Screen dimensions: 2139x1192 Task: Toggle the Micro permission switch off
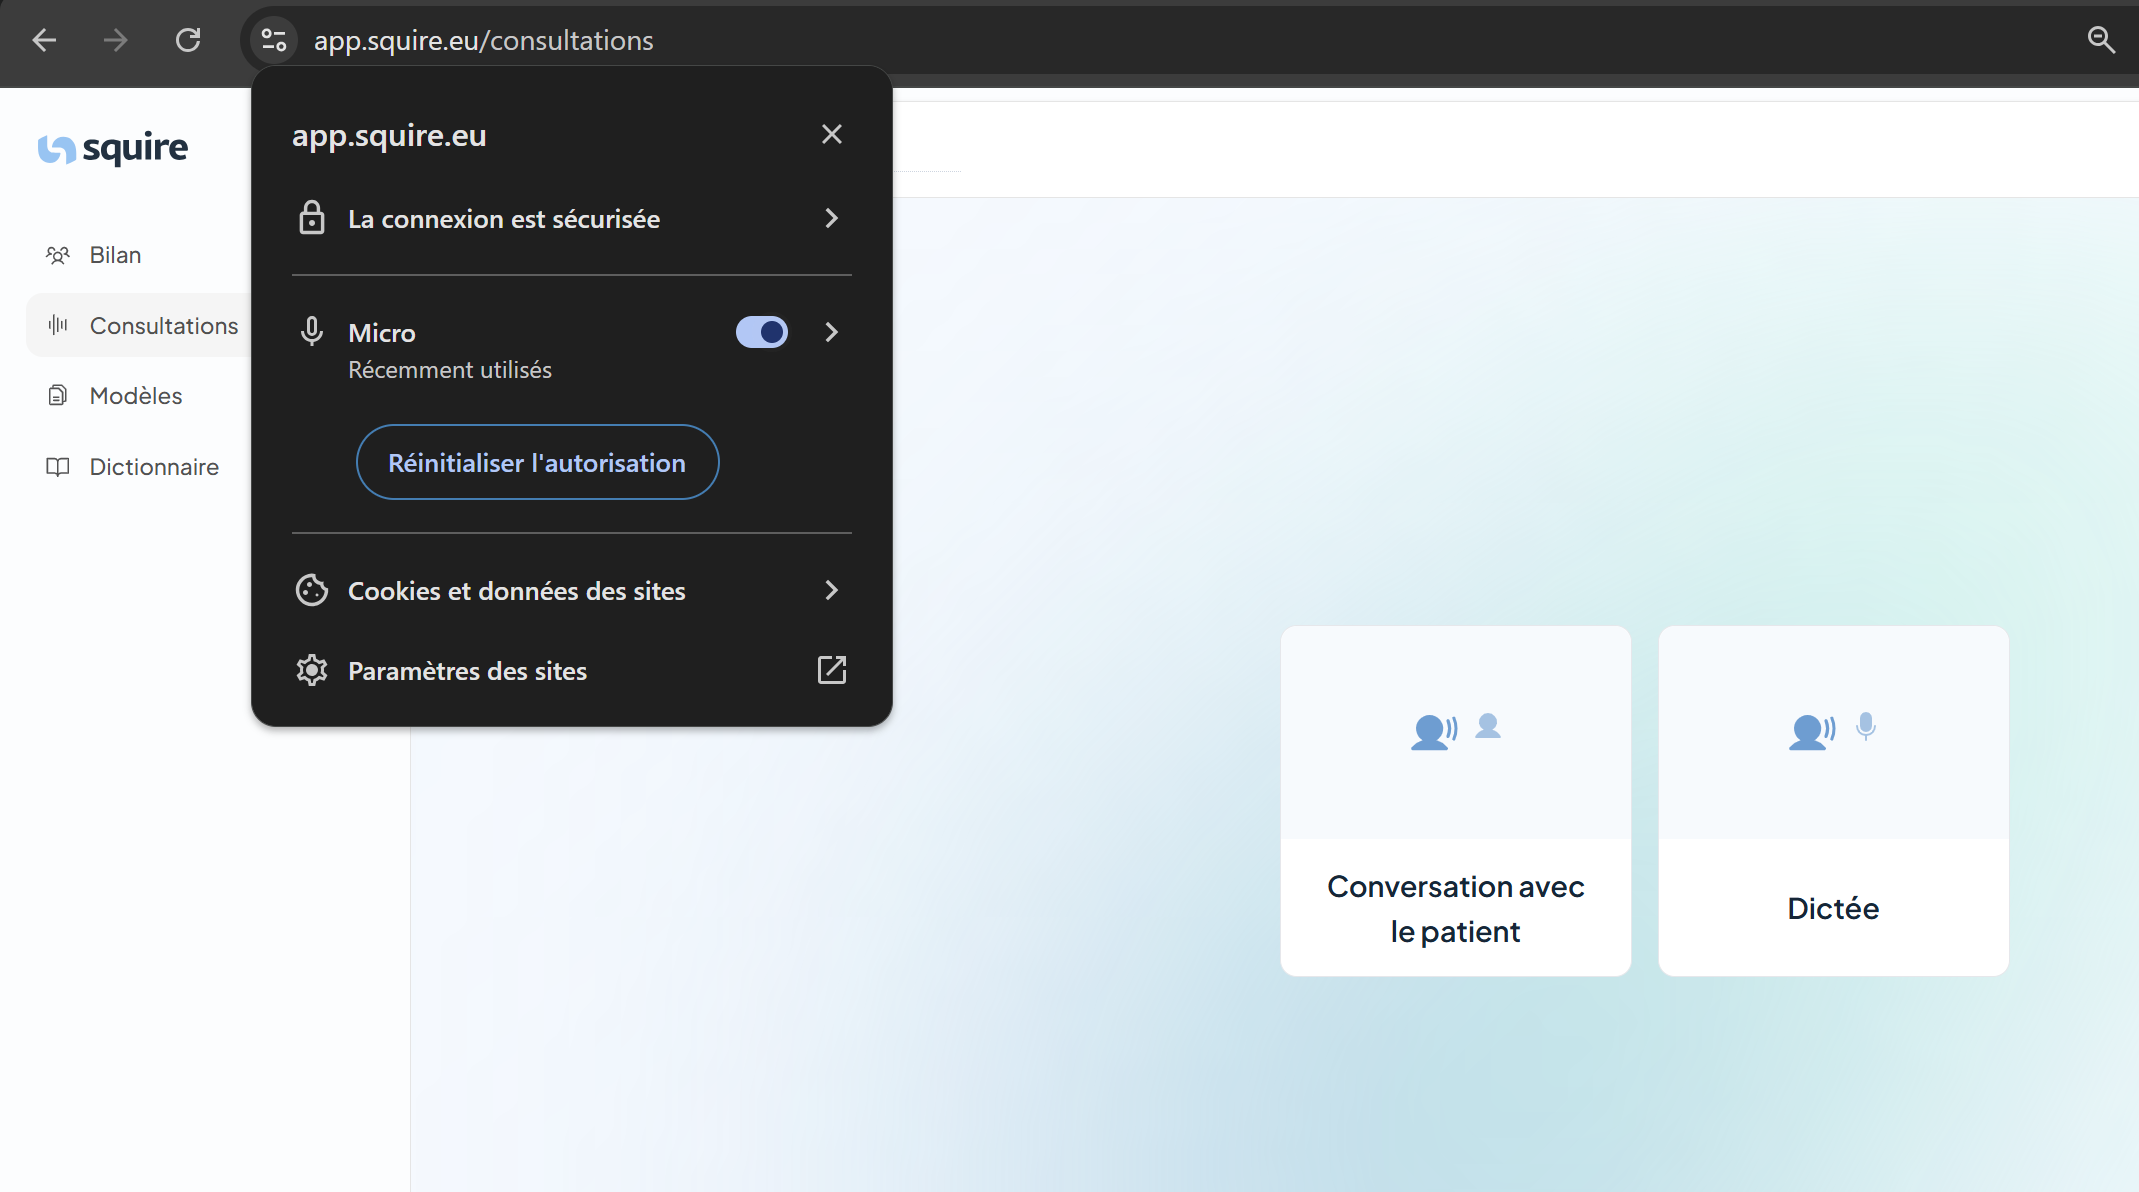(x=762, y=332)
